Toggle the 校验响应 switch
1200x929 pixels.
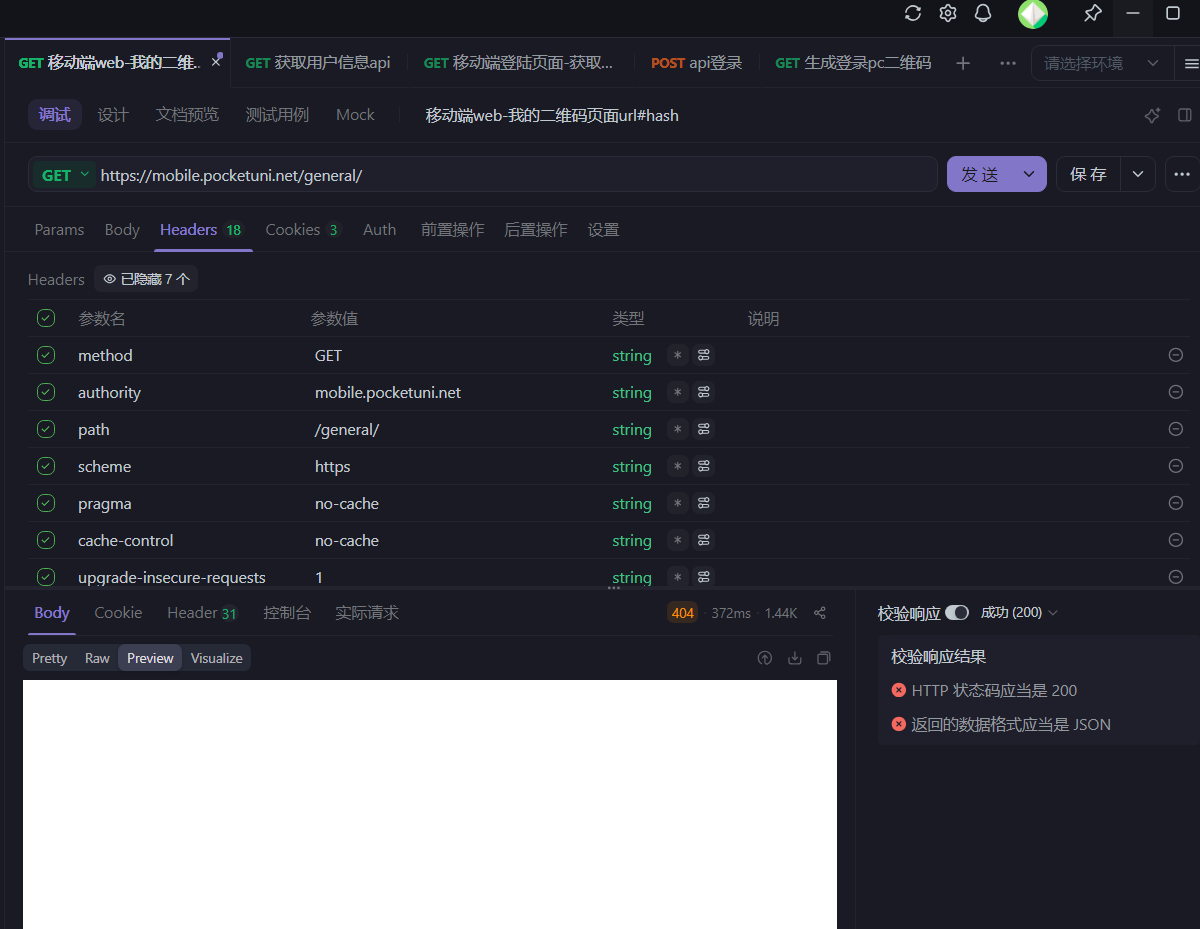coord(957,612)
